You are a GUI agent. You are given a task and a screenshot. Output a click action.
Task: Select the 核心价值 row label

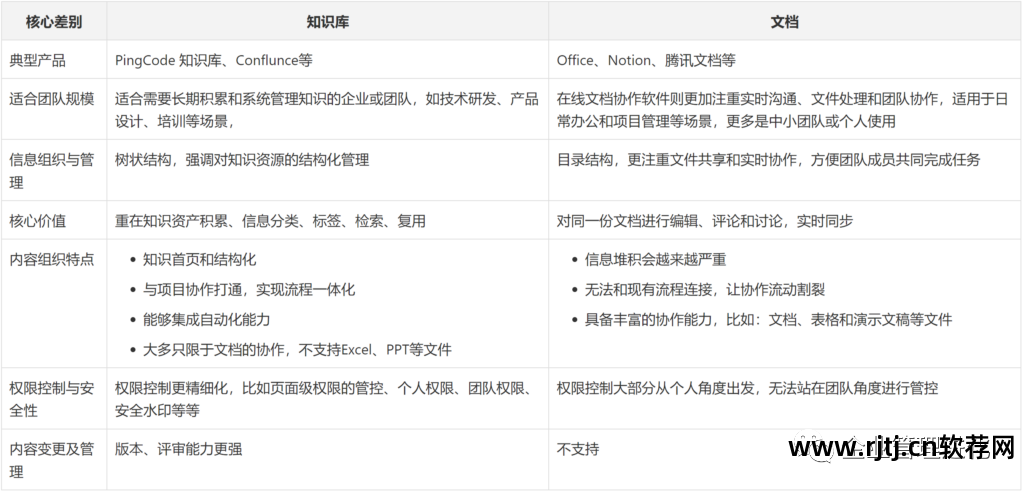coord(38,220)
